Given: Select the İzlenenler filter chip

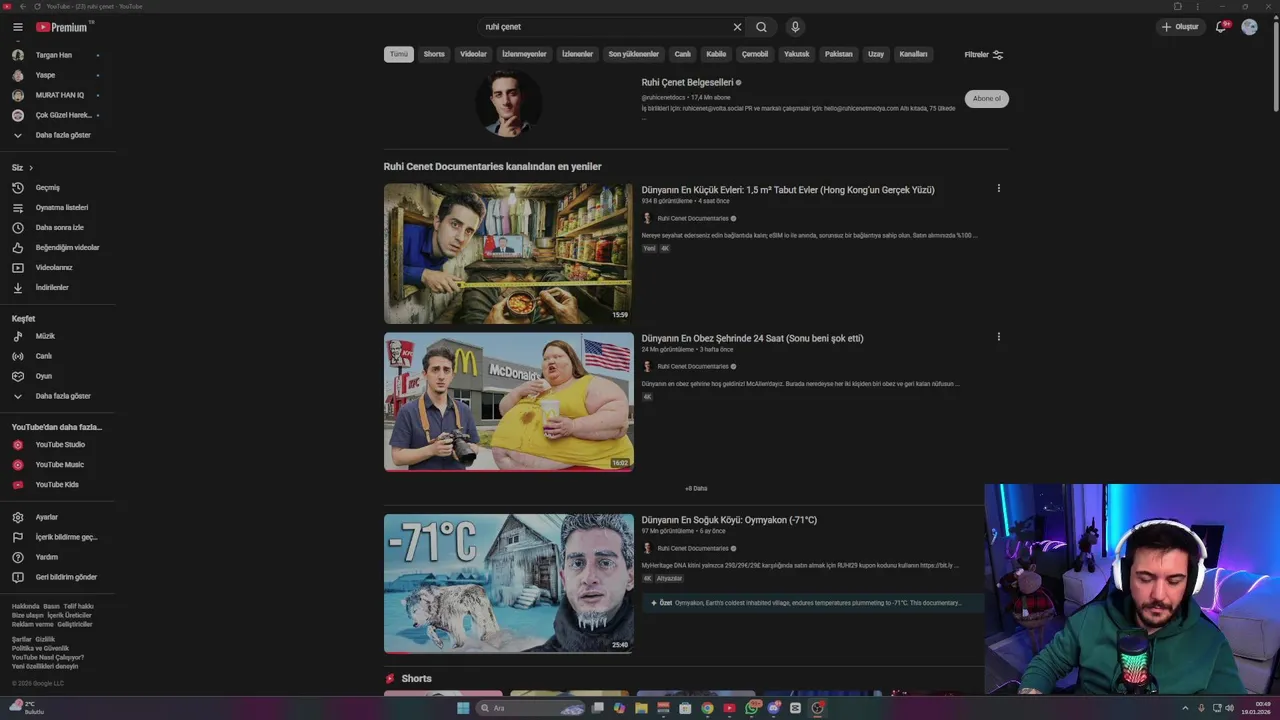Looking at the screenshot, I should pos(577,54).
